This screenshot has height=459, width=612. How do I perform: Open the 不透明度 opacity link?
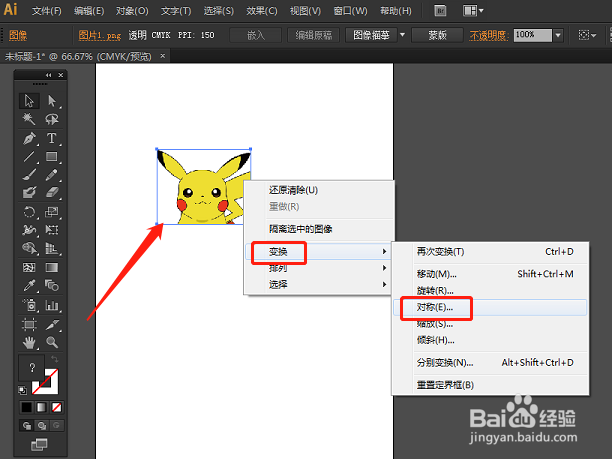click(489, 36)
